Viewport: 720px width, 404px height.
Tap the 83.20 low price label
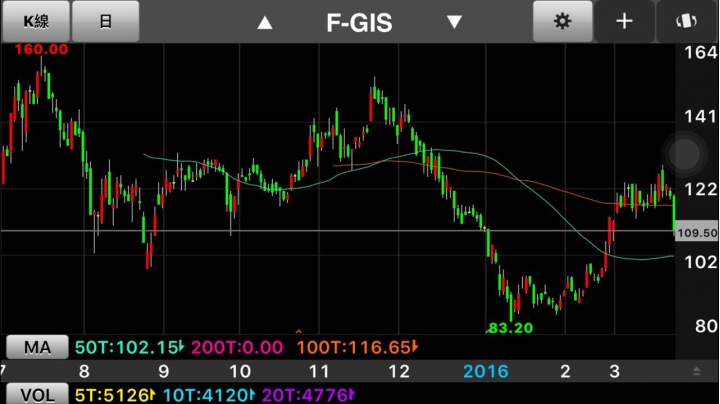pyautogui.click(x=510, y=328)
